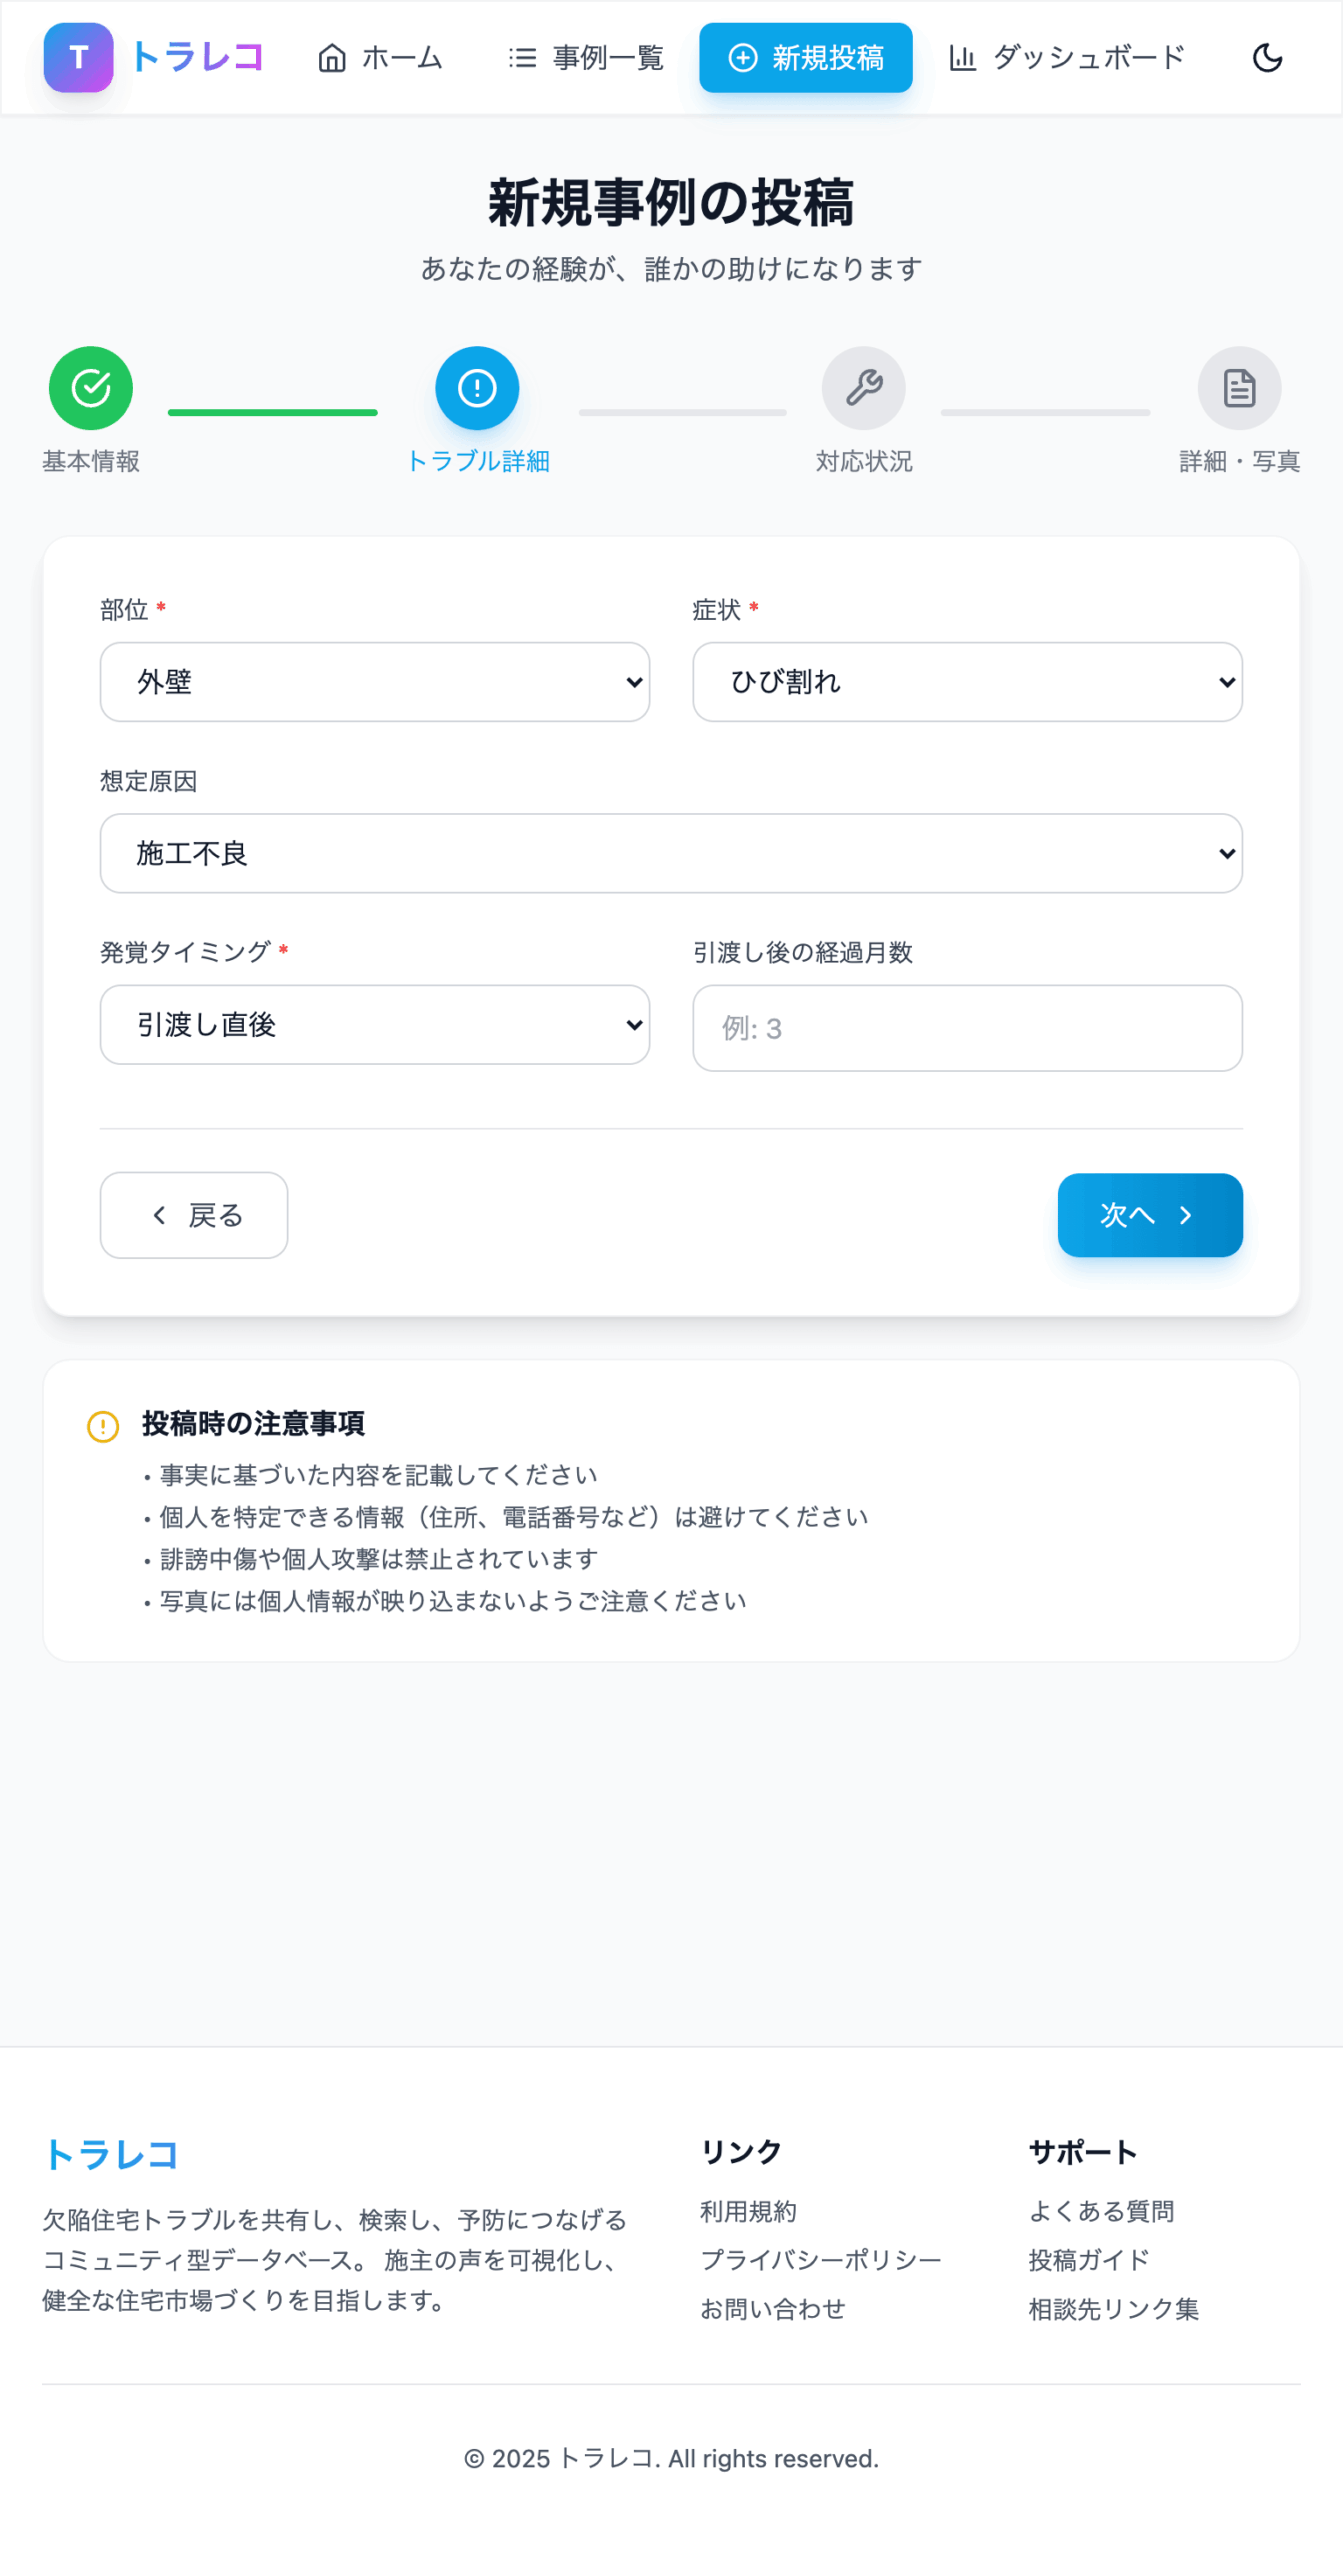Viewport: 1343px width, 2560px height.
Task: Toggle dark mode with the moon icon
Action: (x=1266, y=58)
